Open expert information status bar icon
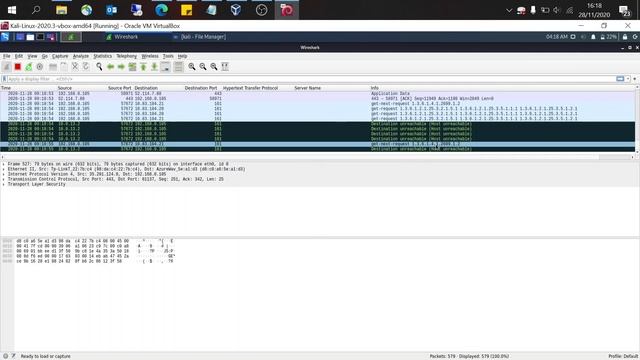The height and width of the screenshot is (360, 640). tap(5, 356)
